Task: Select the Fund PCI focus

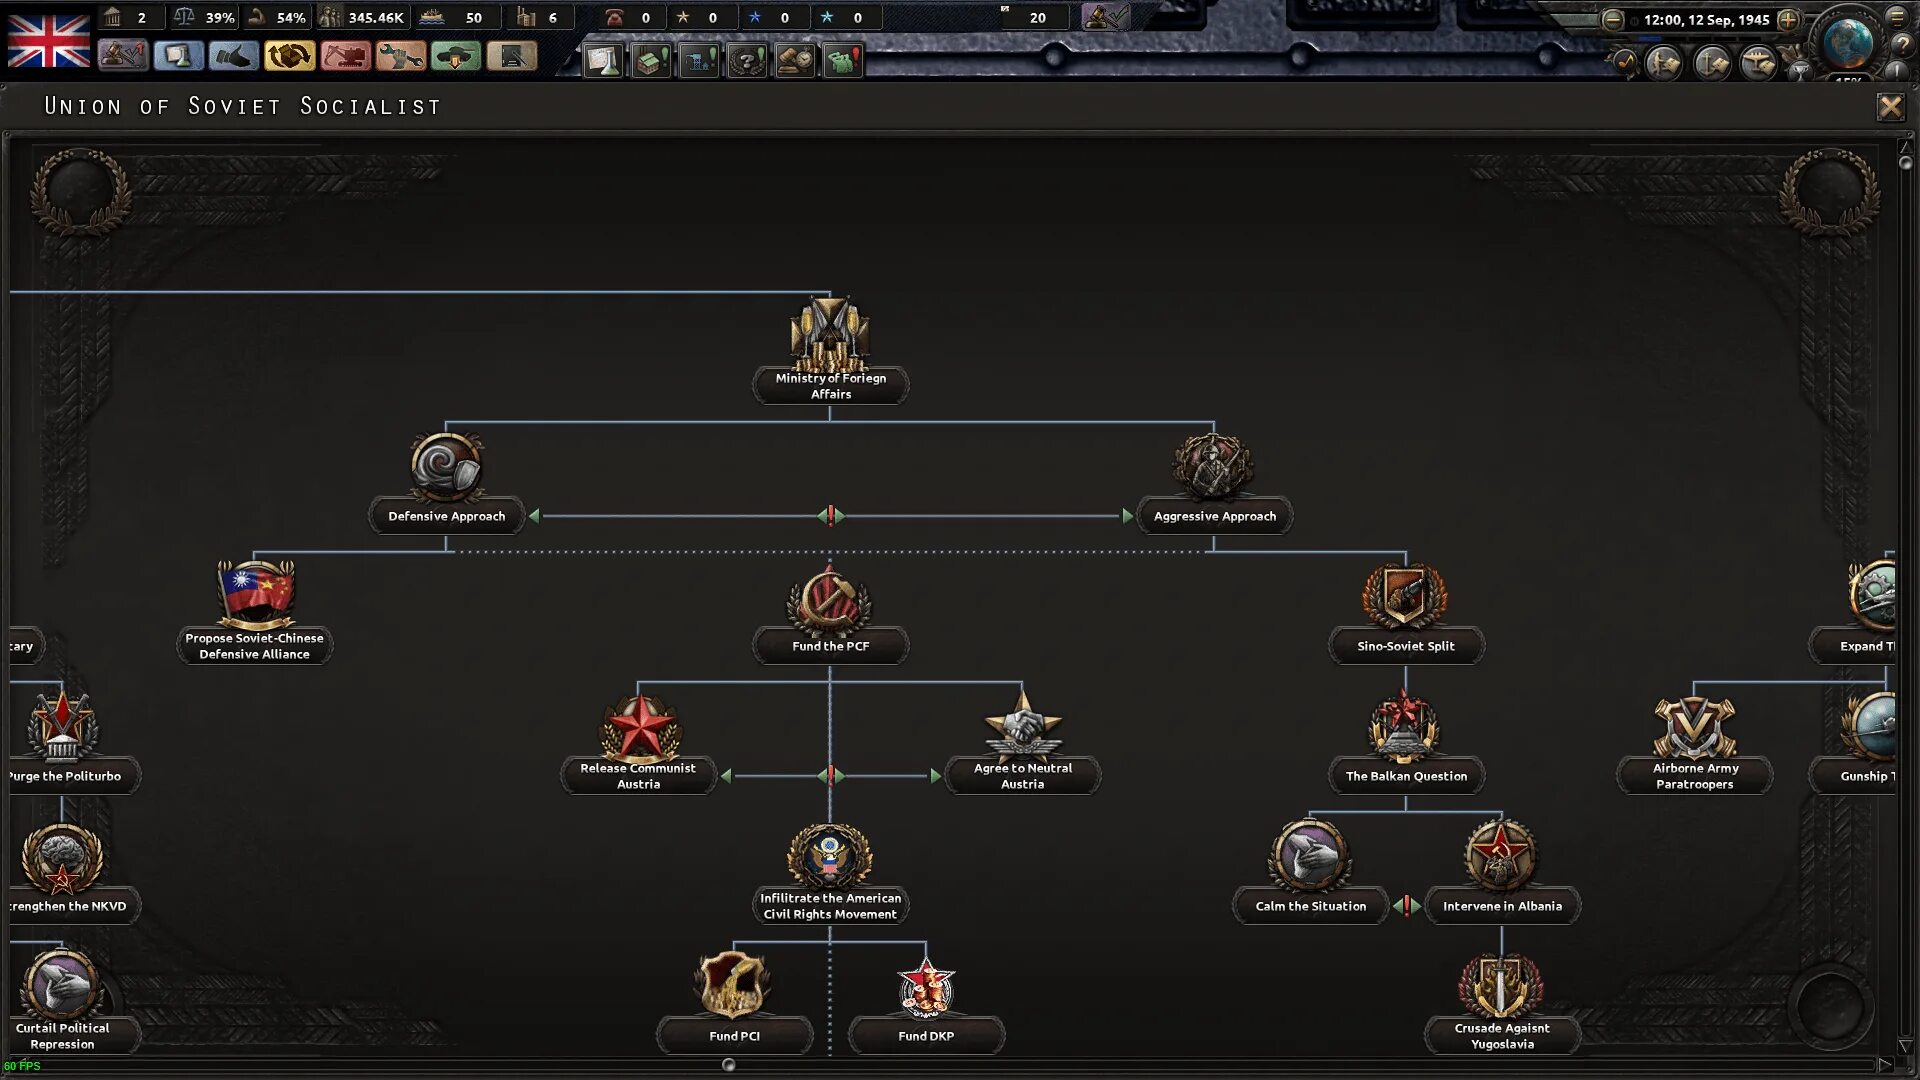Action: [x=734, y=1003]
